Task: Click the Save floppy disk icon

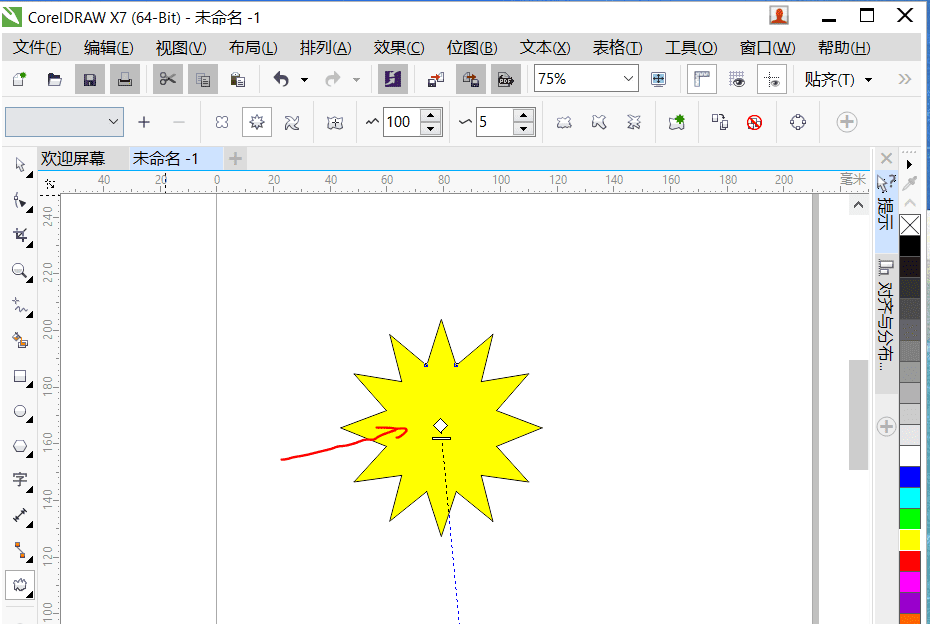Action: pos(90,79)
